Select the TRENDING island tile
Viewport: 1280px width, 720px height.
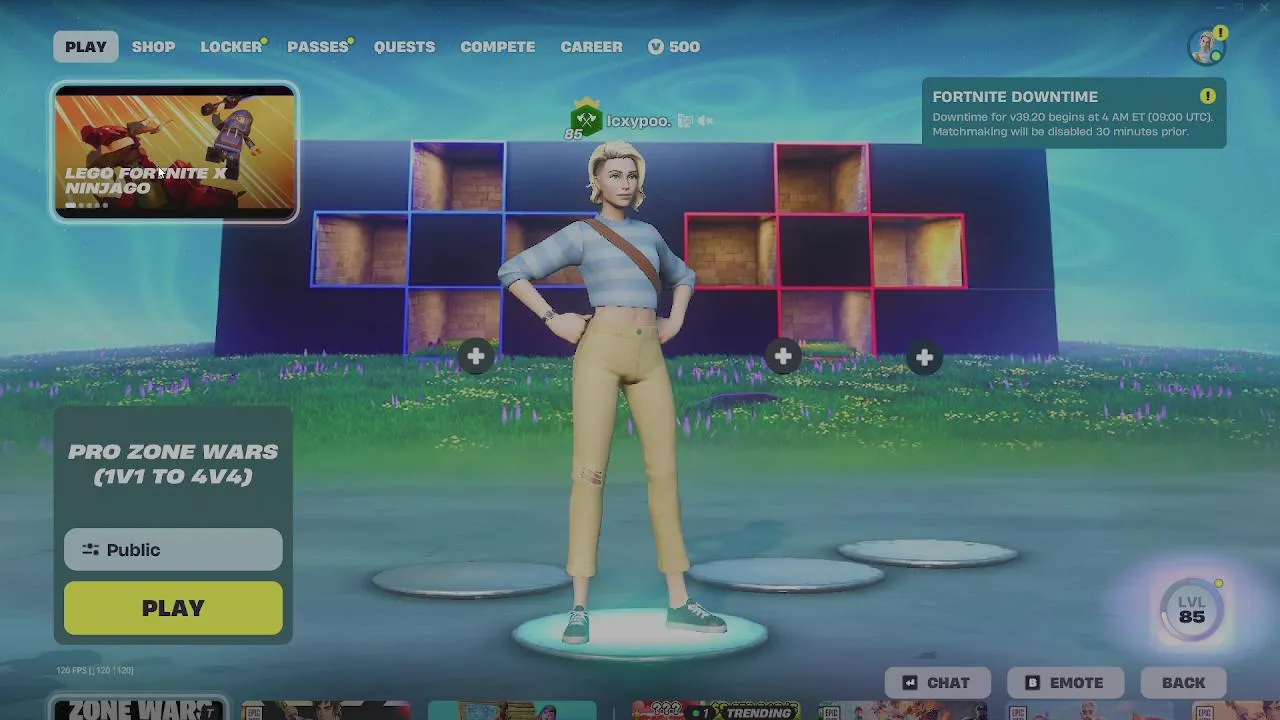coord(716,711)
